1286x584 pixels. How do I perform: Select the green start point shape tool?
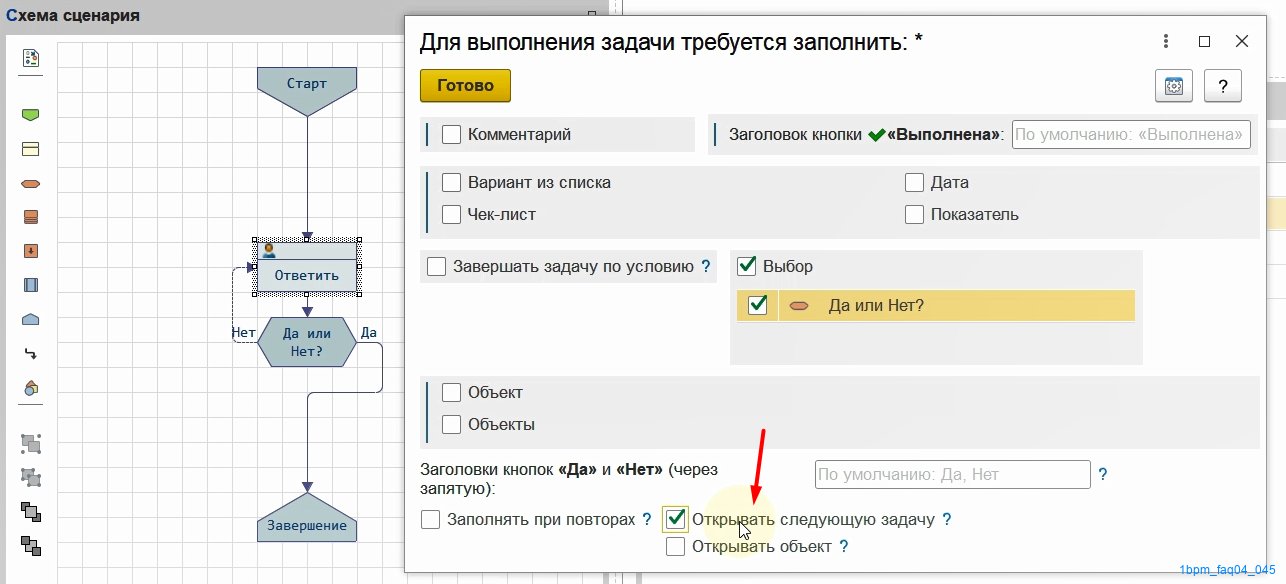30,115
